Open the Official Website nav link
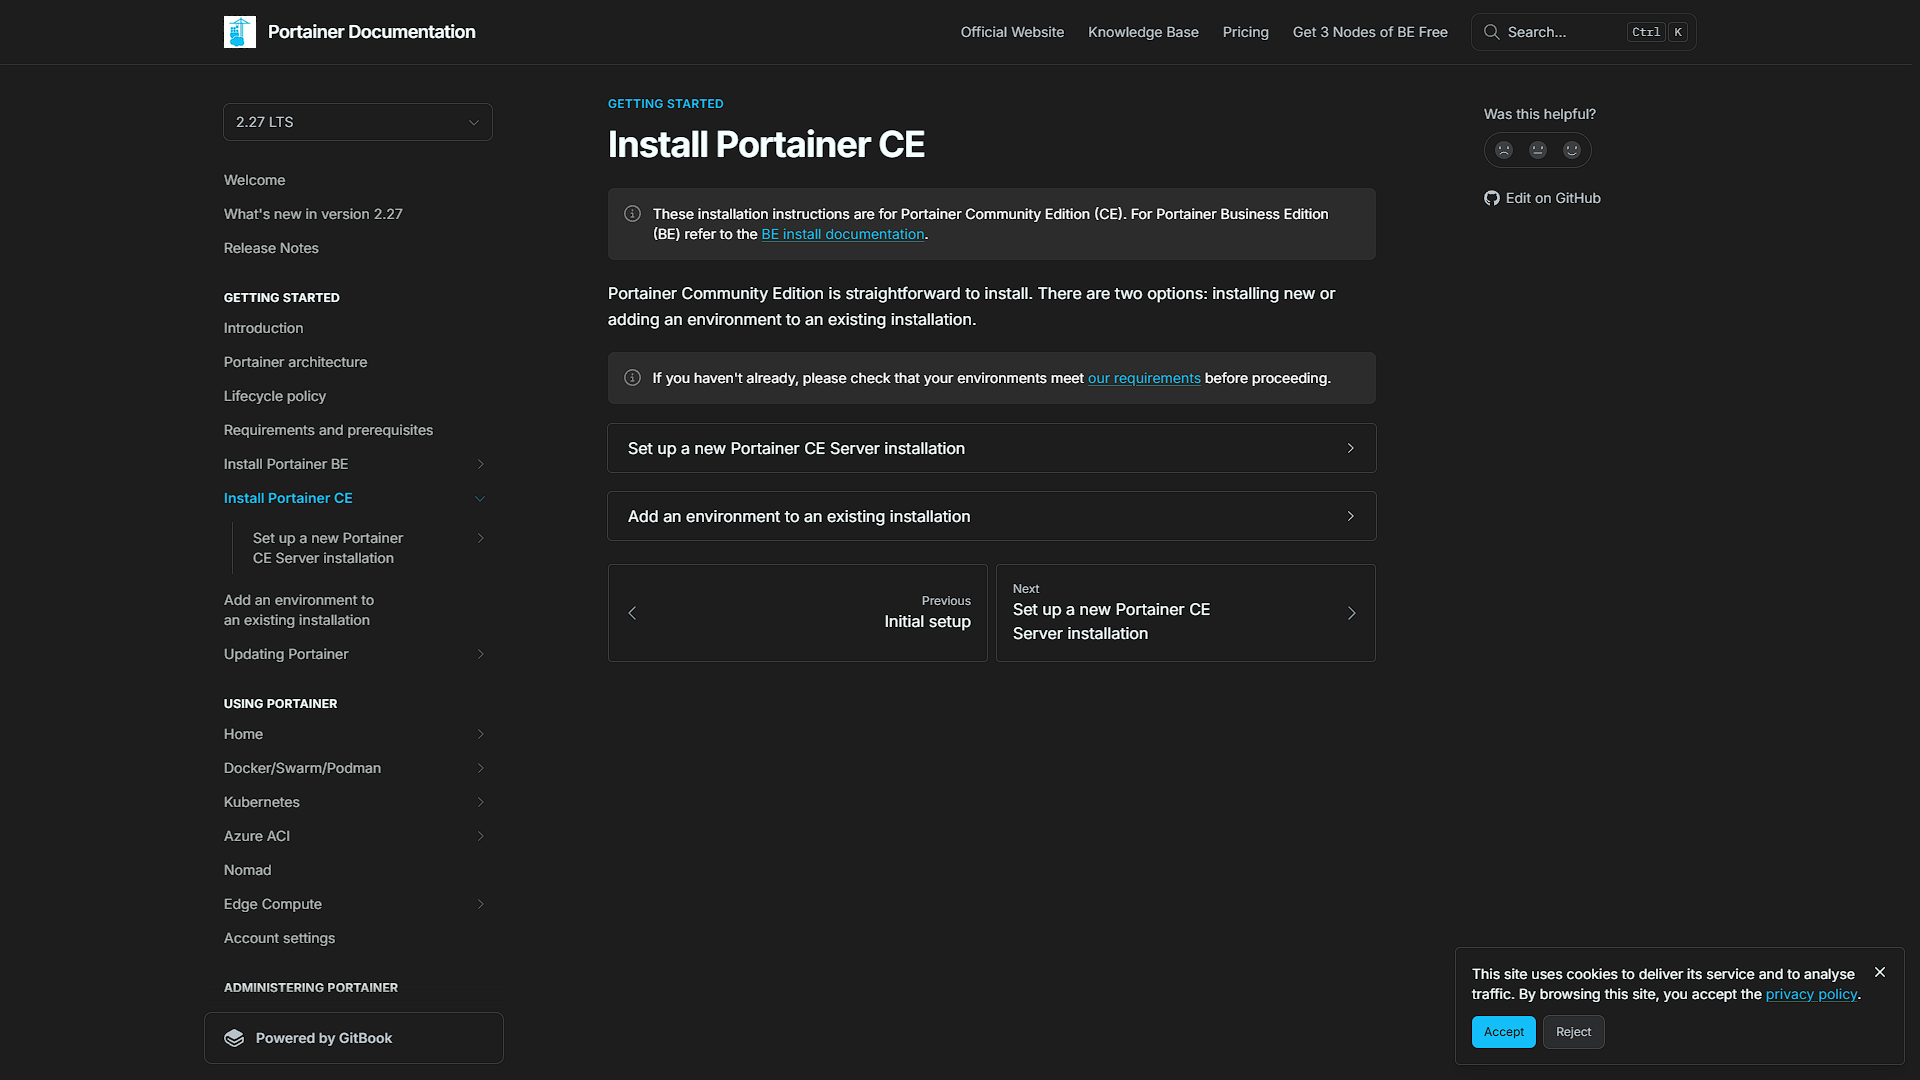 click(1012, 32)
